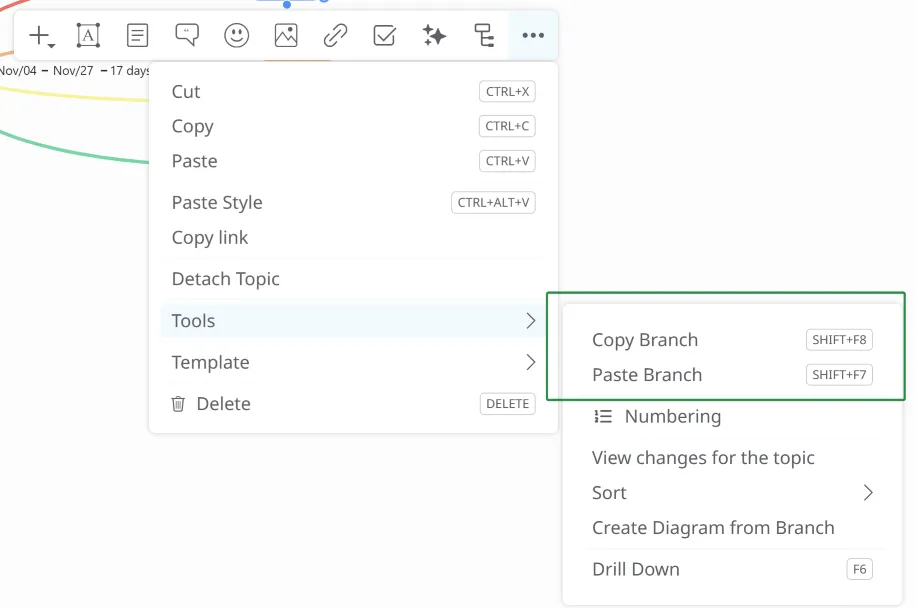Expand the Tools submenu arrow

pos(530,321)
